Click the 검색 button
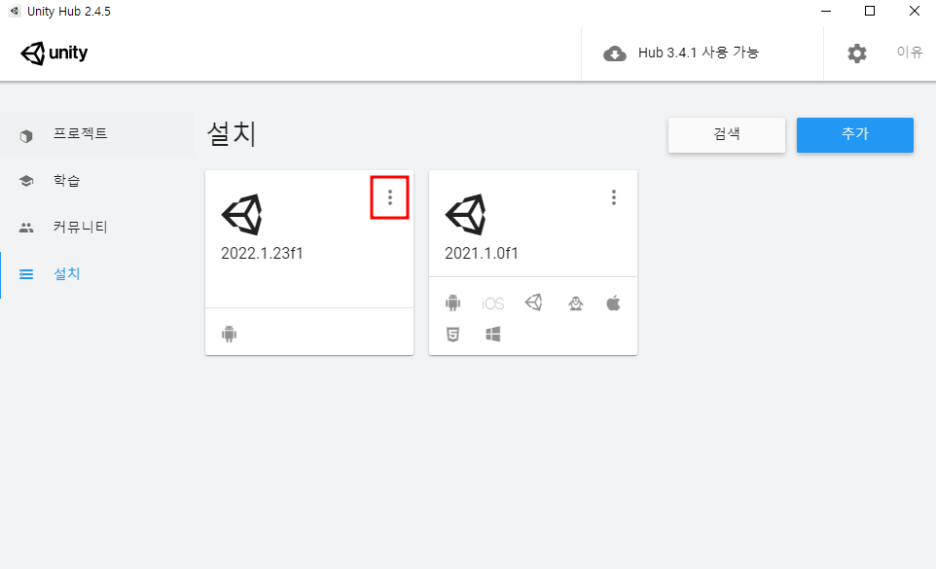Image resolution: width=936 pixels, height=569 pixels. (x=726, y=135)
